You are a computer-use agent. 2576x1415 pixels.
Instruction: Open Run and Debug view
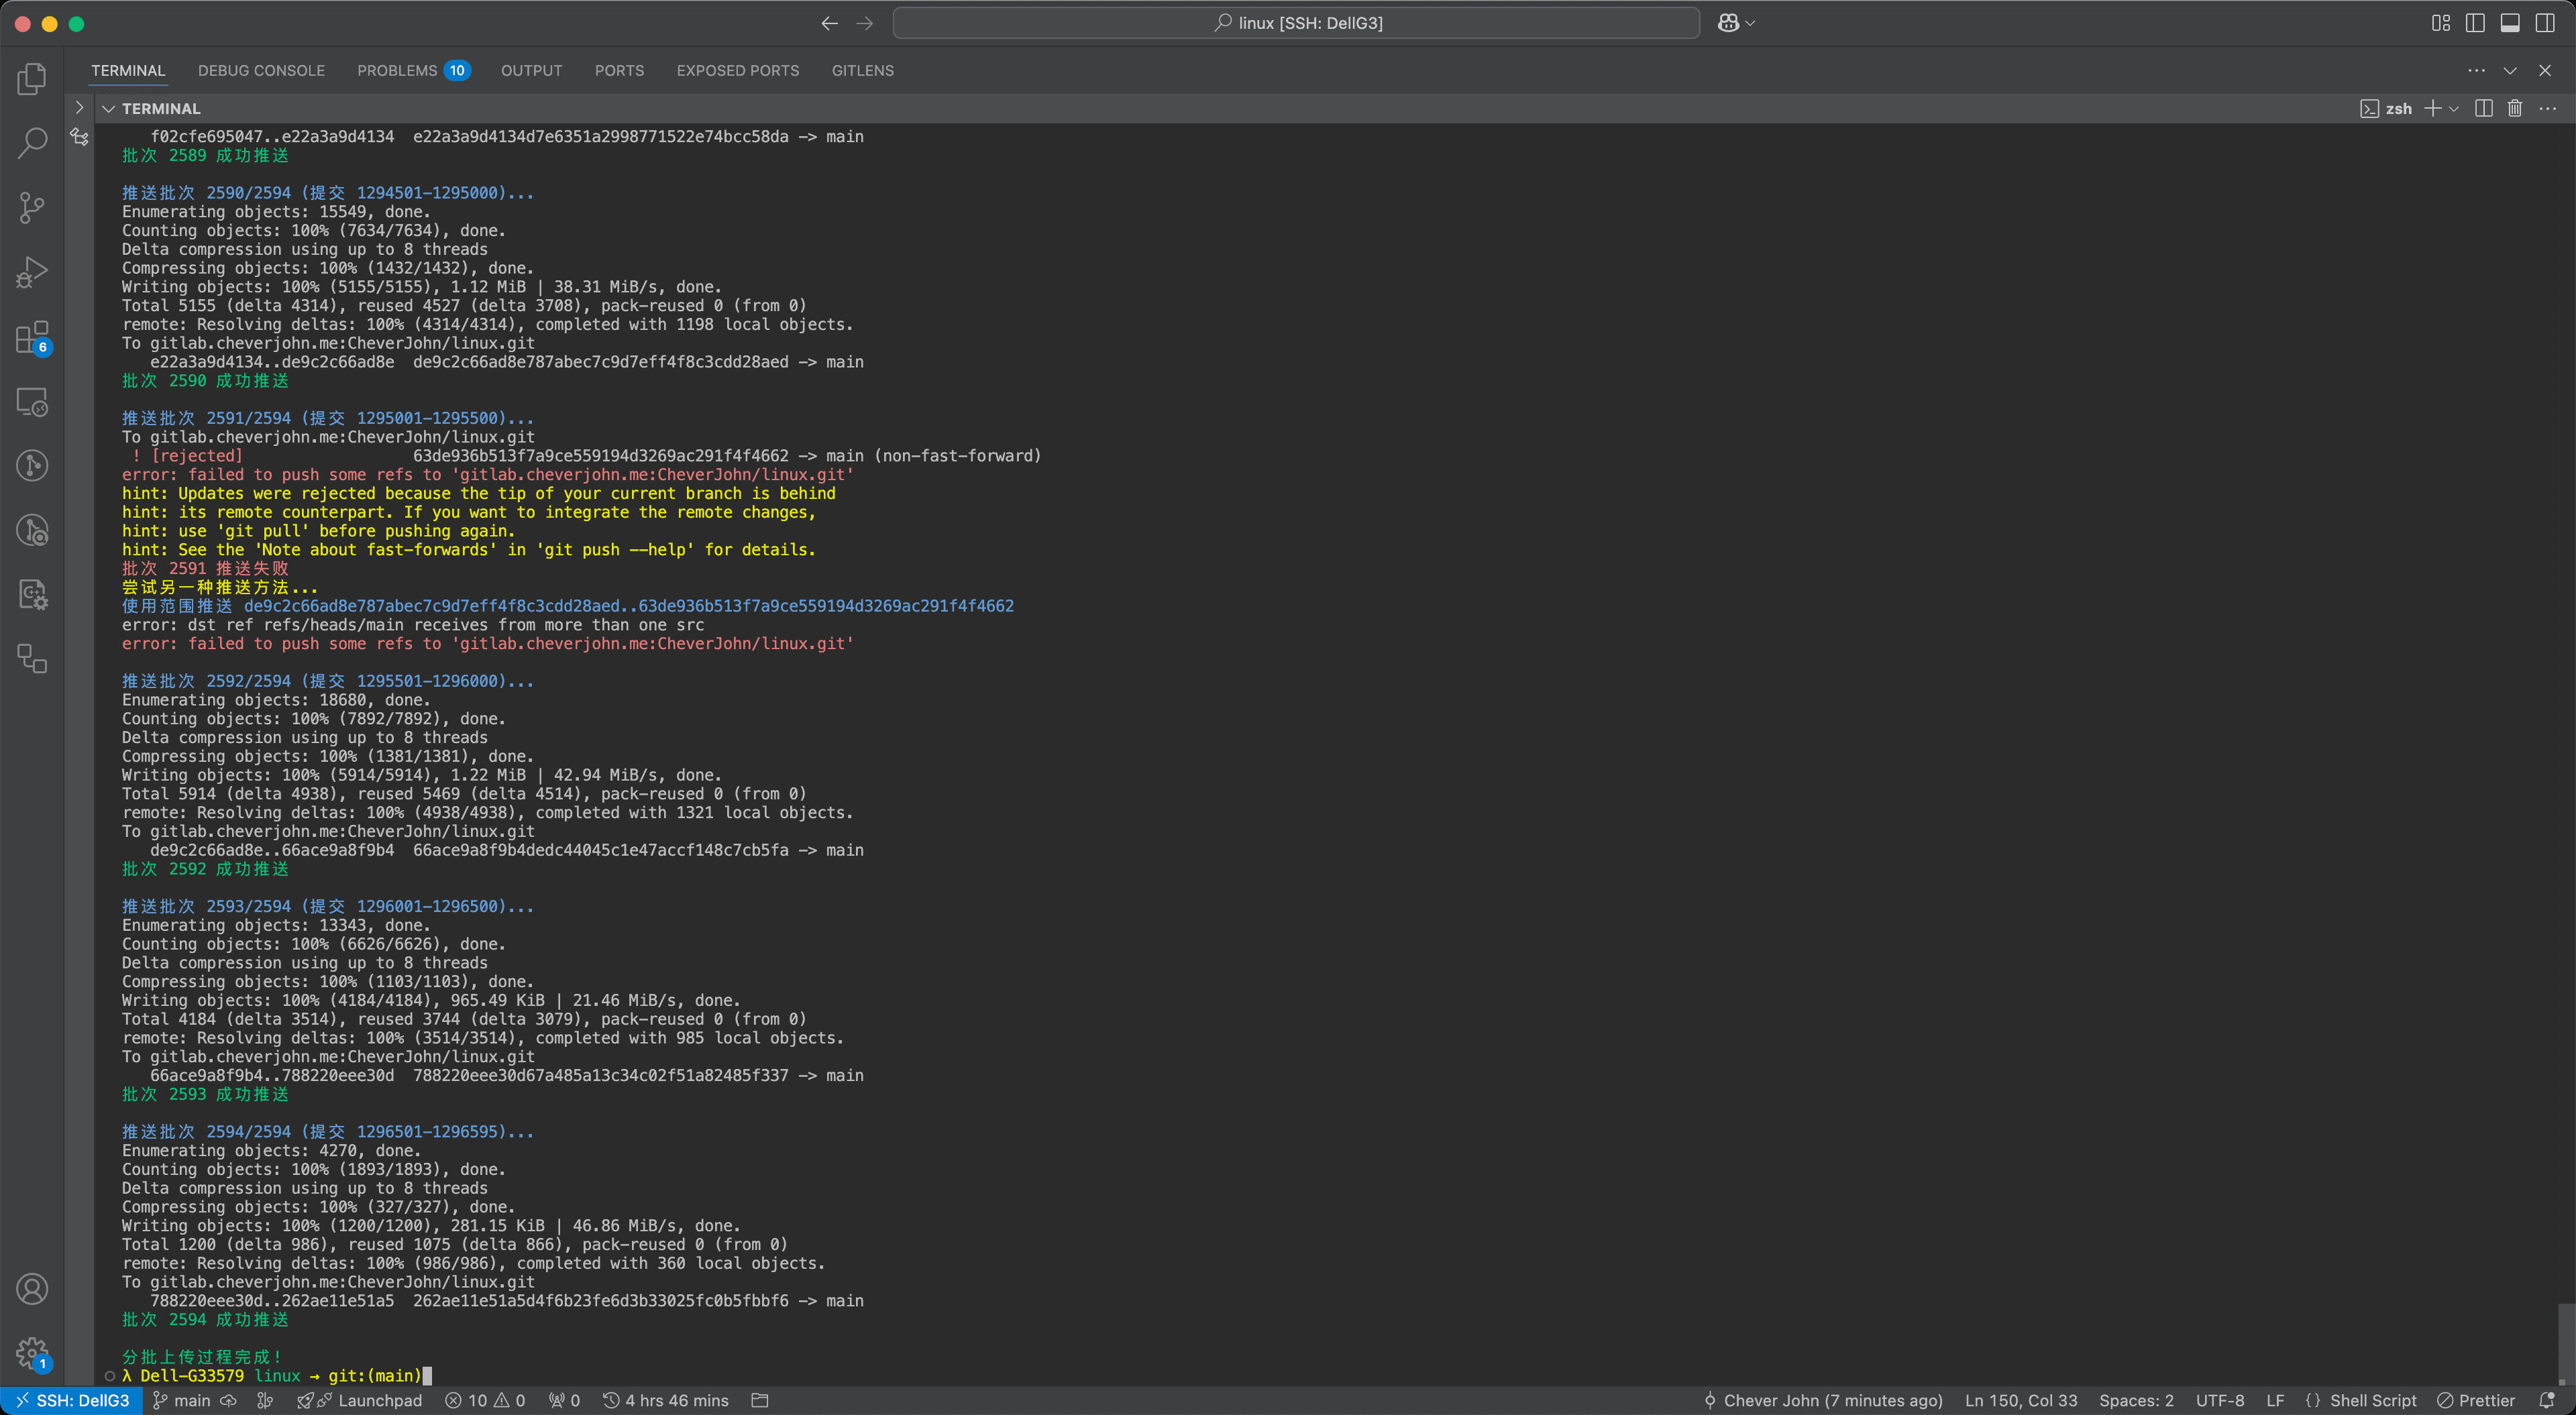click(x=32, y=272)
